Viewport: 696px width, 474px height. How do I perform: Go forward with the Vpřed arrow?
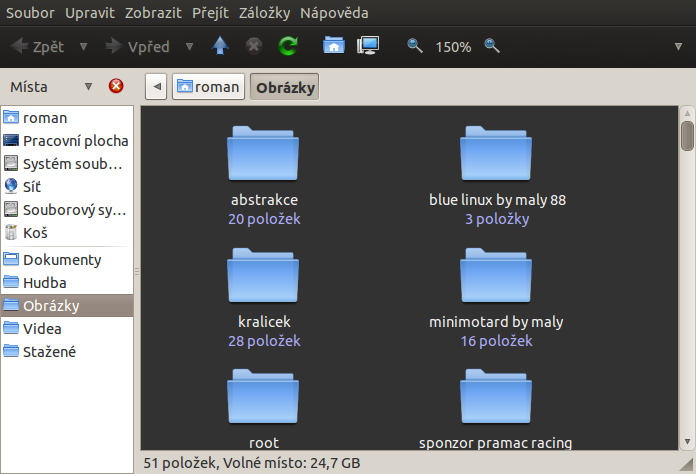point(137,47)
